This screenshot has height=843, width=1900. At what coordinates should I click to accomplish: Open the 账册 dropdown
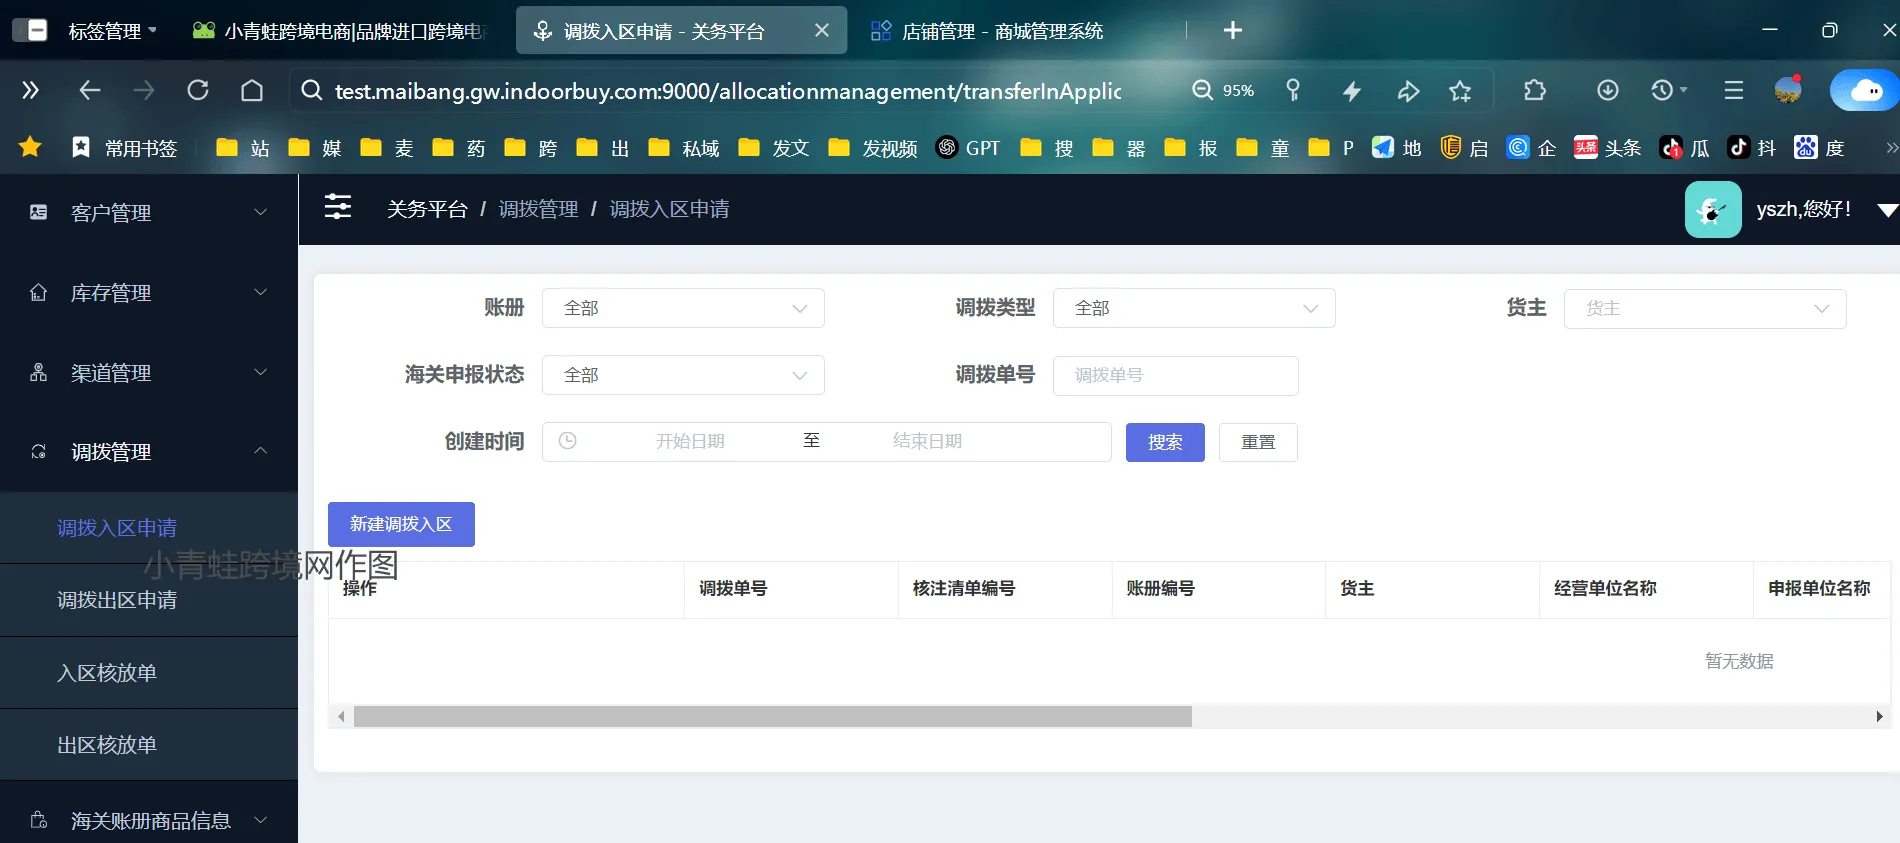(x=683, y=308)
